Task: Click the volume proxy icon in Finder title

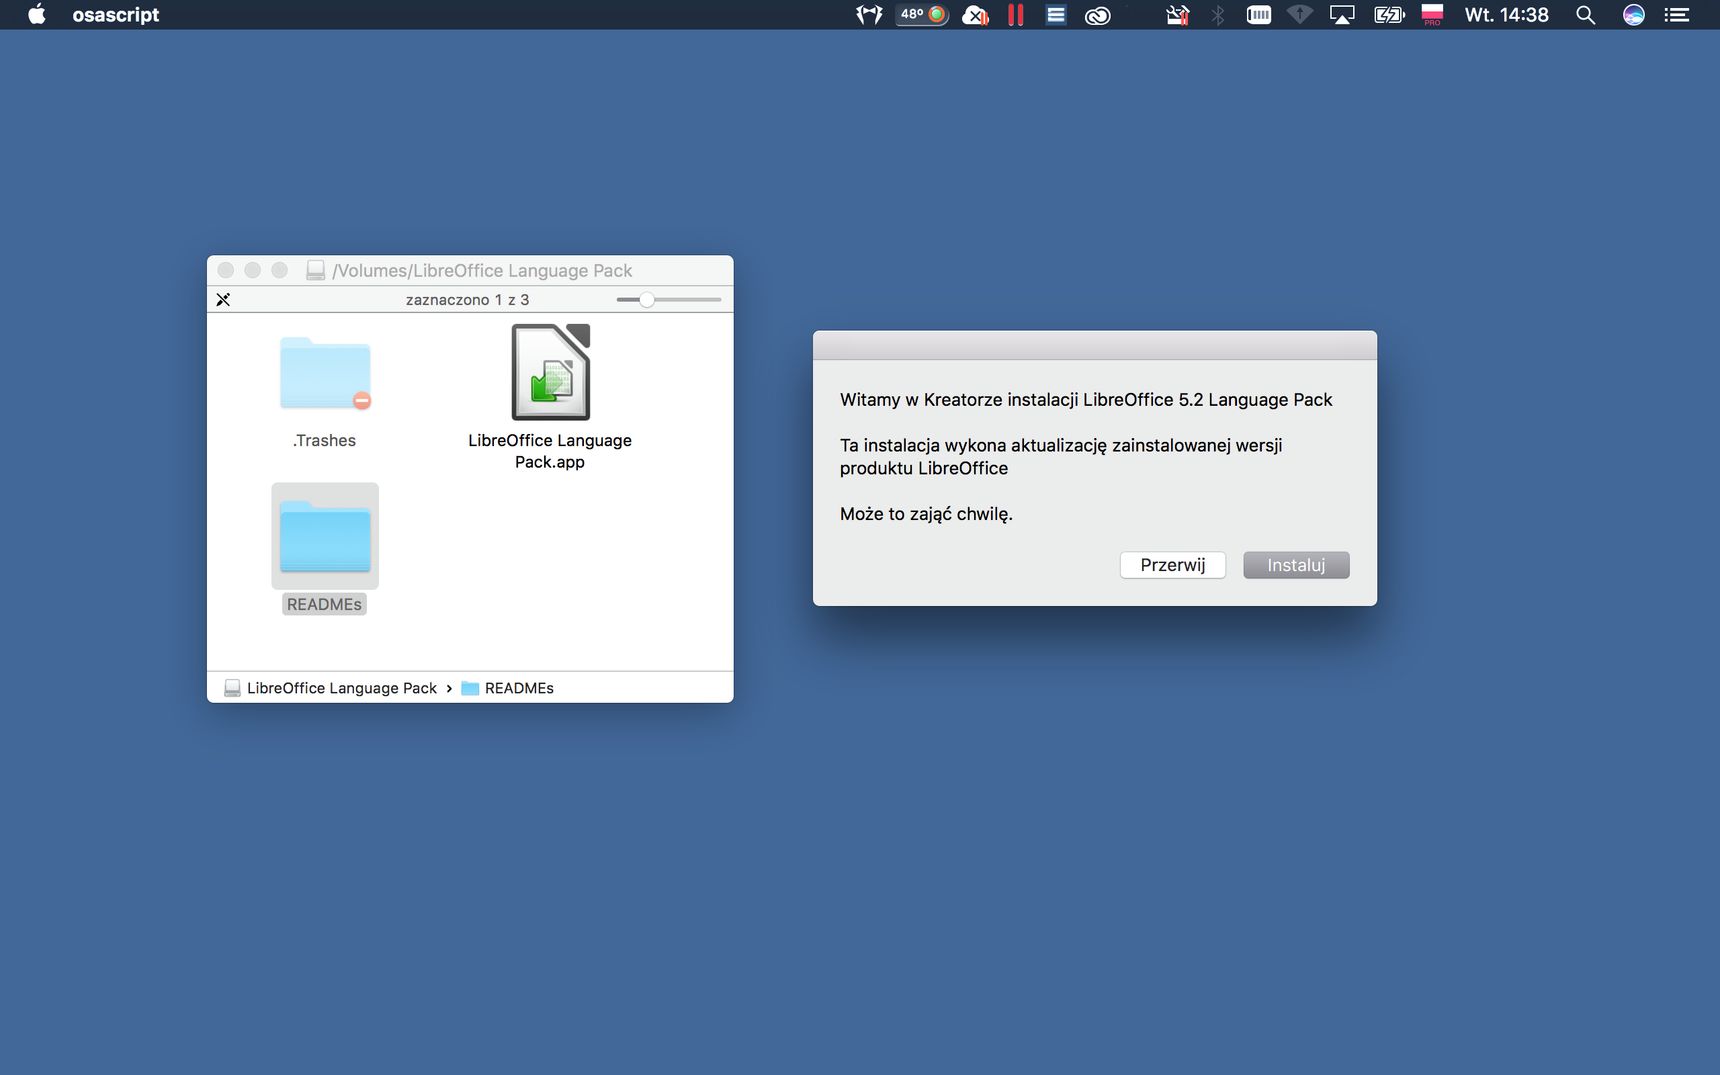Action: pos(315,270)
